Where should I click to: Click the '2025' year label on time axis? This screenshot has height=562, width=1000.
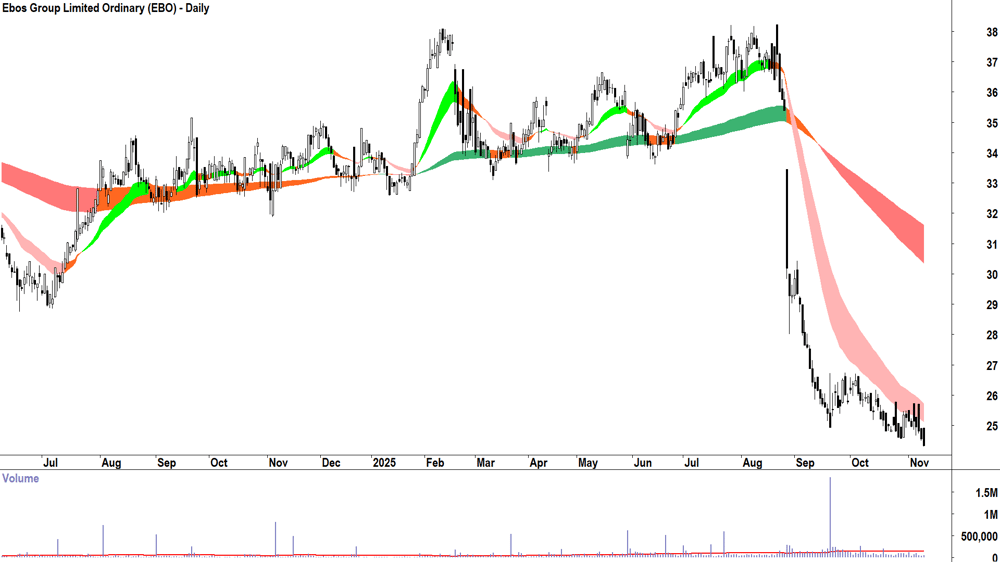[385, 462]
